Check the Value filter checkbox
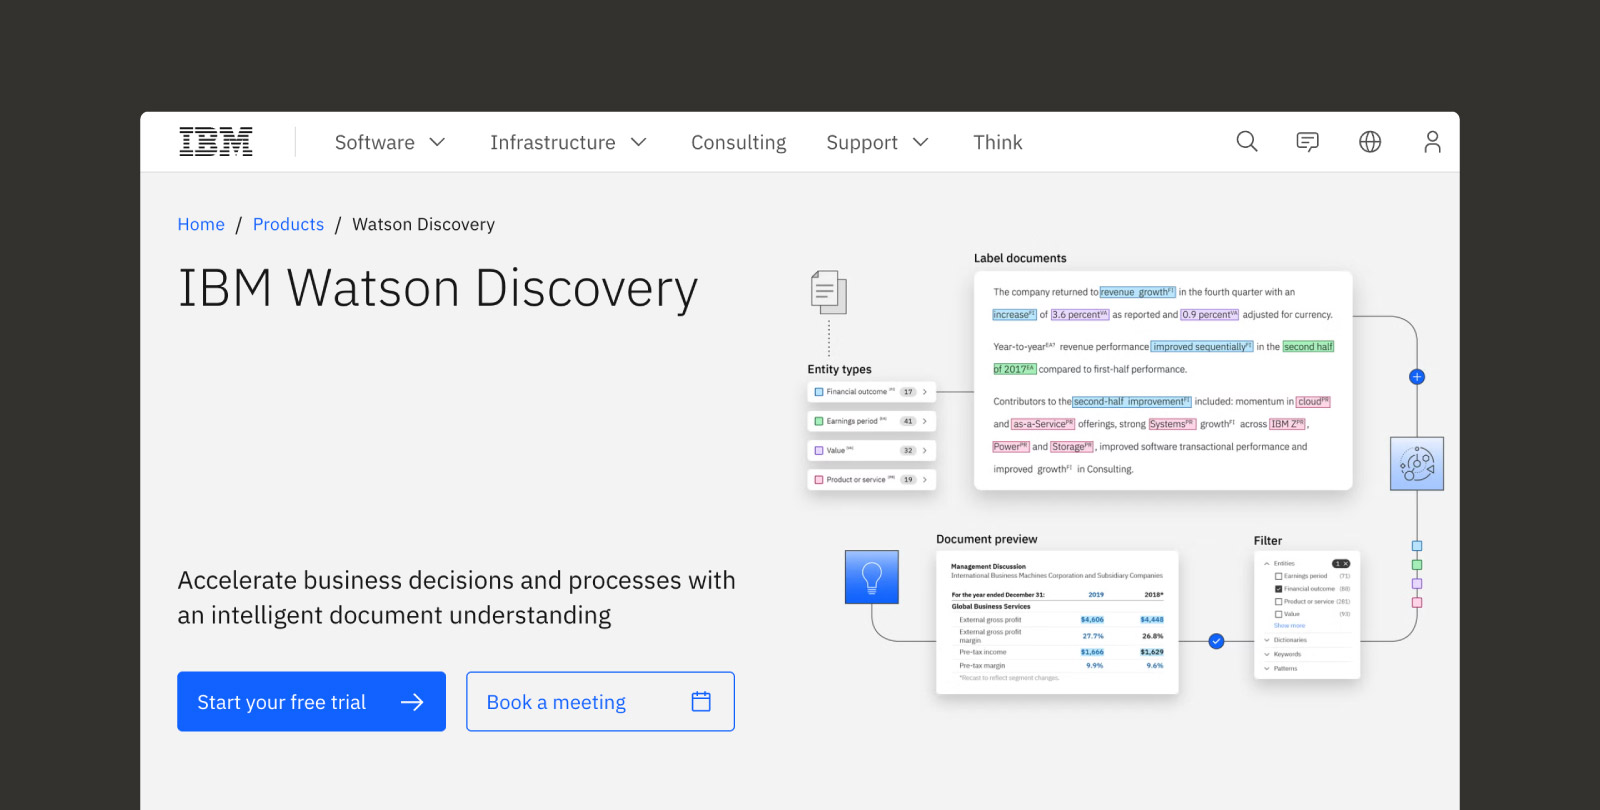The image size is (1600, 810). (x=1278, y=614)
